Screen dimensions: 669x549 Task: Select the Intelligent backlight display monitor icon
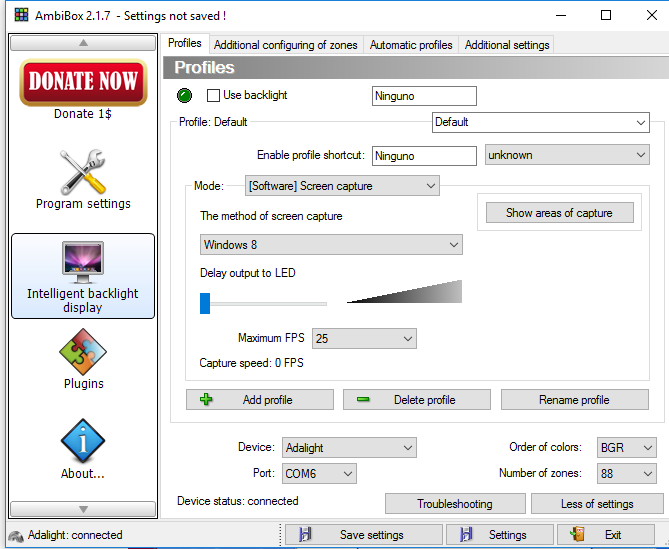83,263
